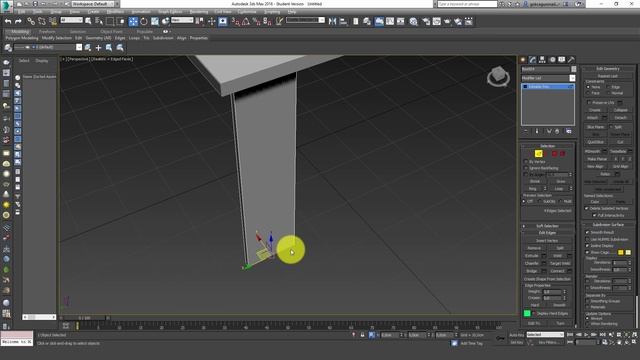Click Create Shape From Selection
Viewport: 640px width, 360px height.
point(547,279)
